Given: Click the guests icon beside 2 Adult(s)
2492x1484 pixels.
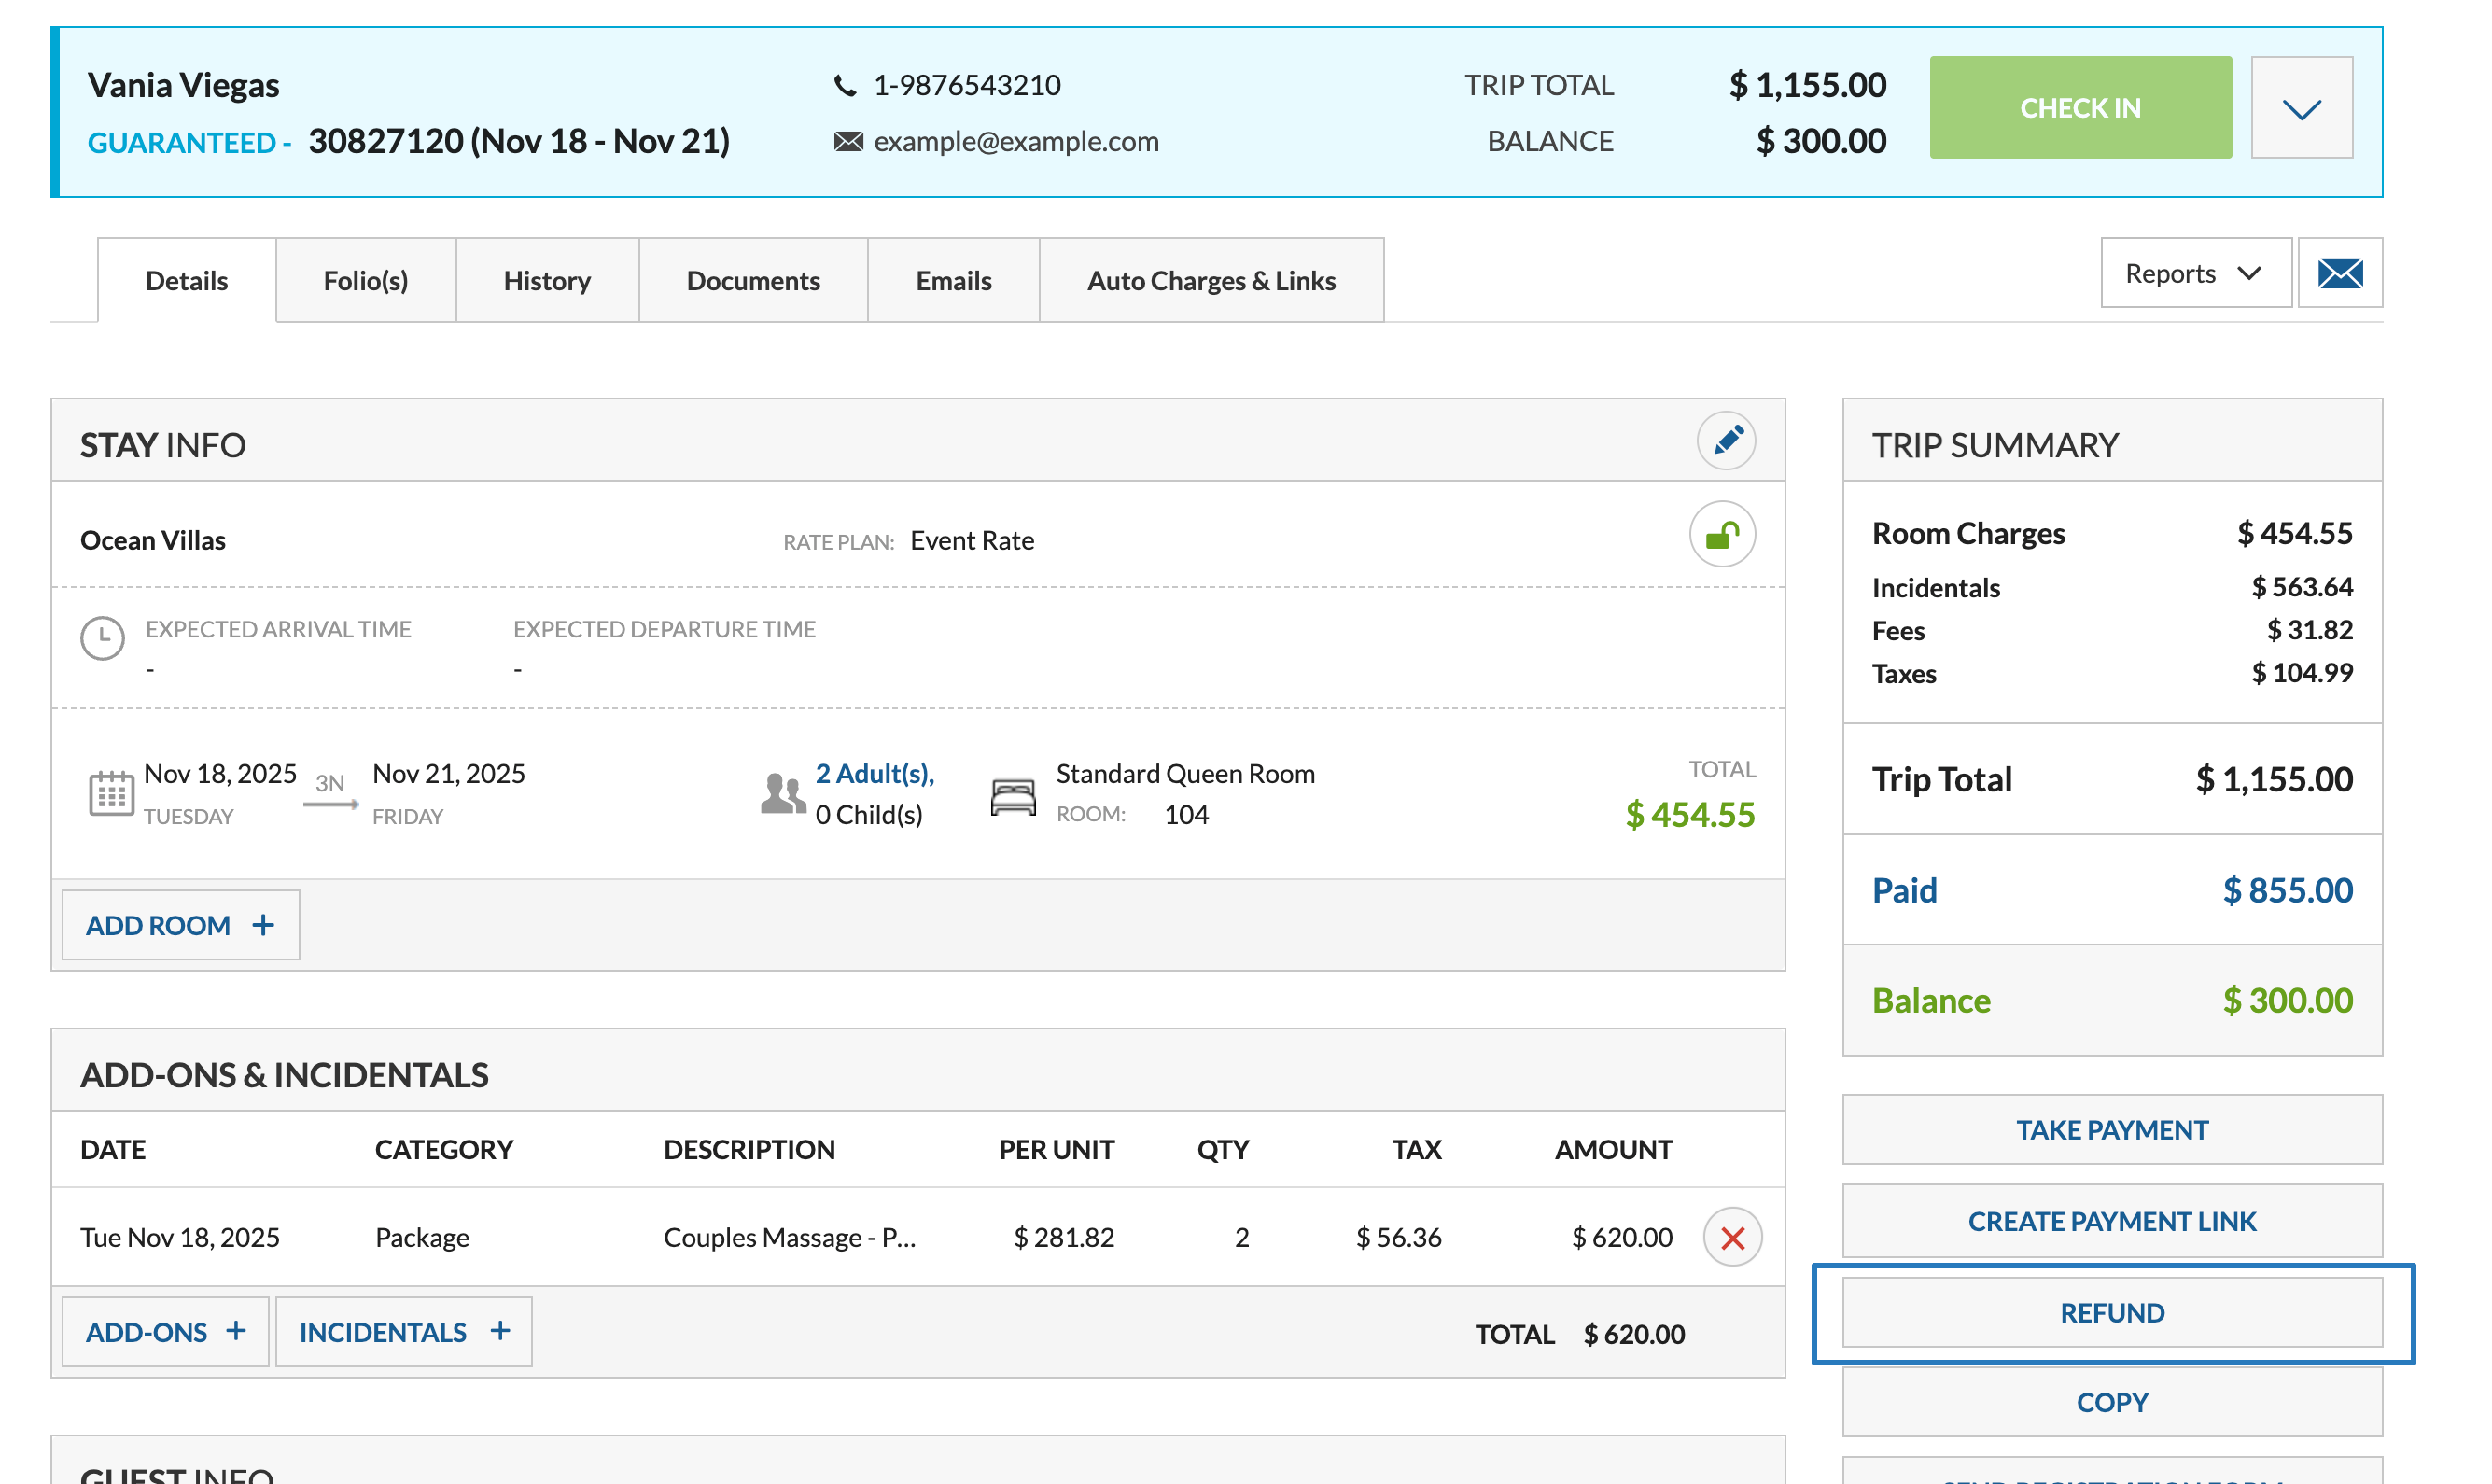Looking at the screenshot, I should 782,795.
